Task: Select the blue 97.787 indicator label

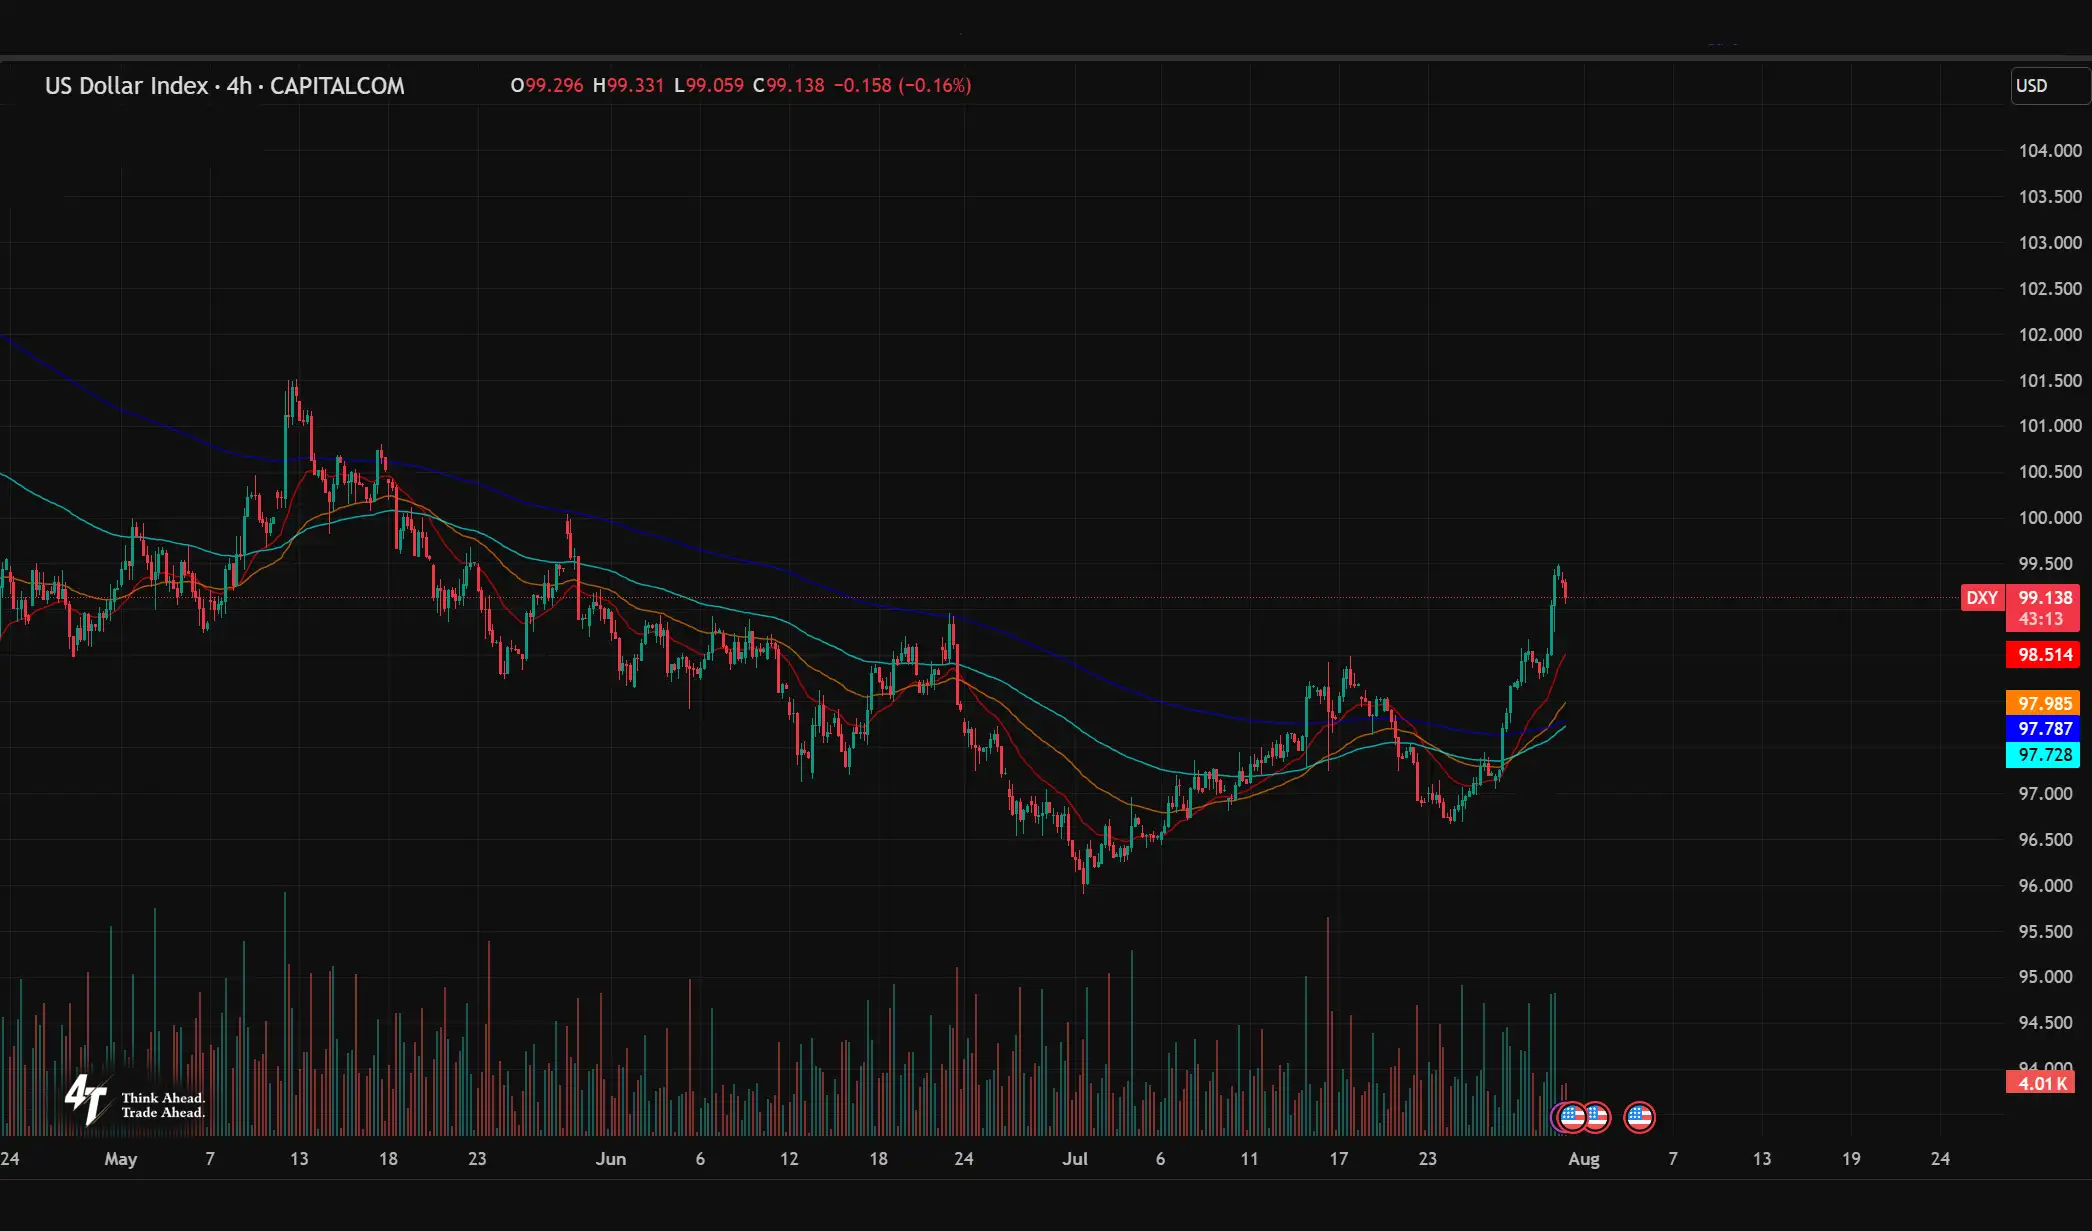Action: click(x=2044, y=729)
